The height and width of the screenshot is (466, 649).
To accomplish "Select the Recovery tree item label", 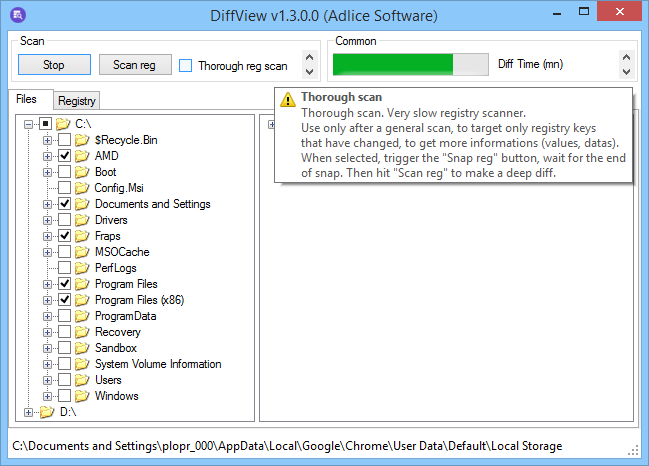I will [x=118, y=331].
